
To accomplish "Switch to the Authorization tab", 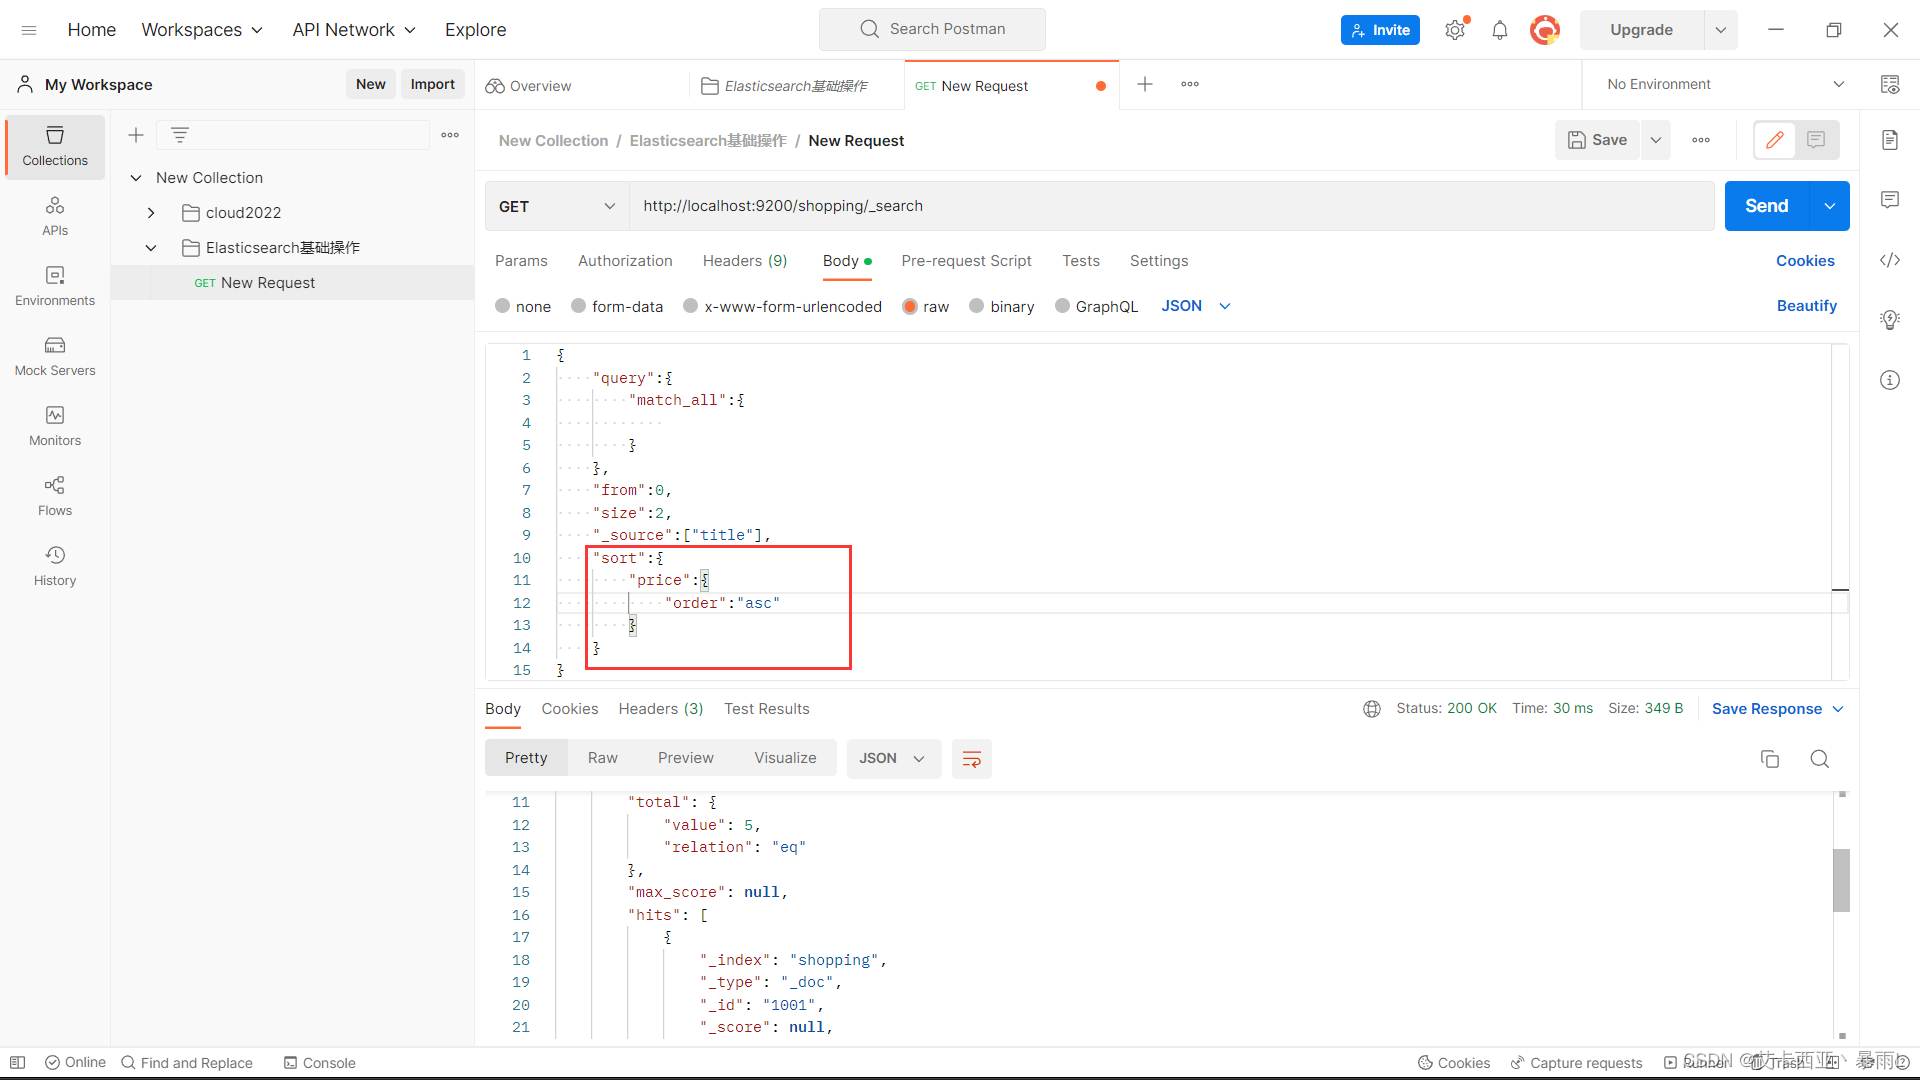I will pyautogui.click(x=625, y=261).
